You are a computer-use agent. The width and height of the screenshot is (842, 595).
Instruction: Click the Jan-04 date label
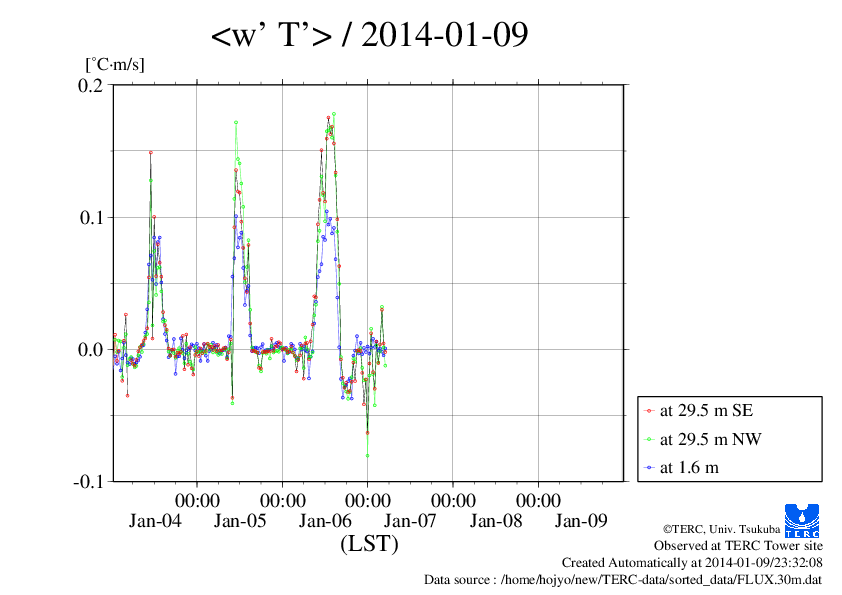(155, 520)
